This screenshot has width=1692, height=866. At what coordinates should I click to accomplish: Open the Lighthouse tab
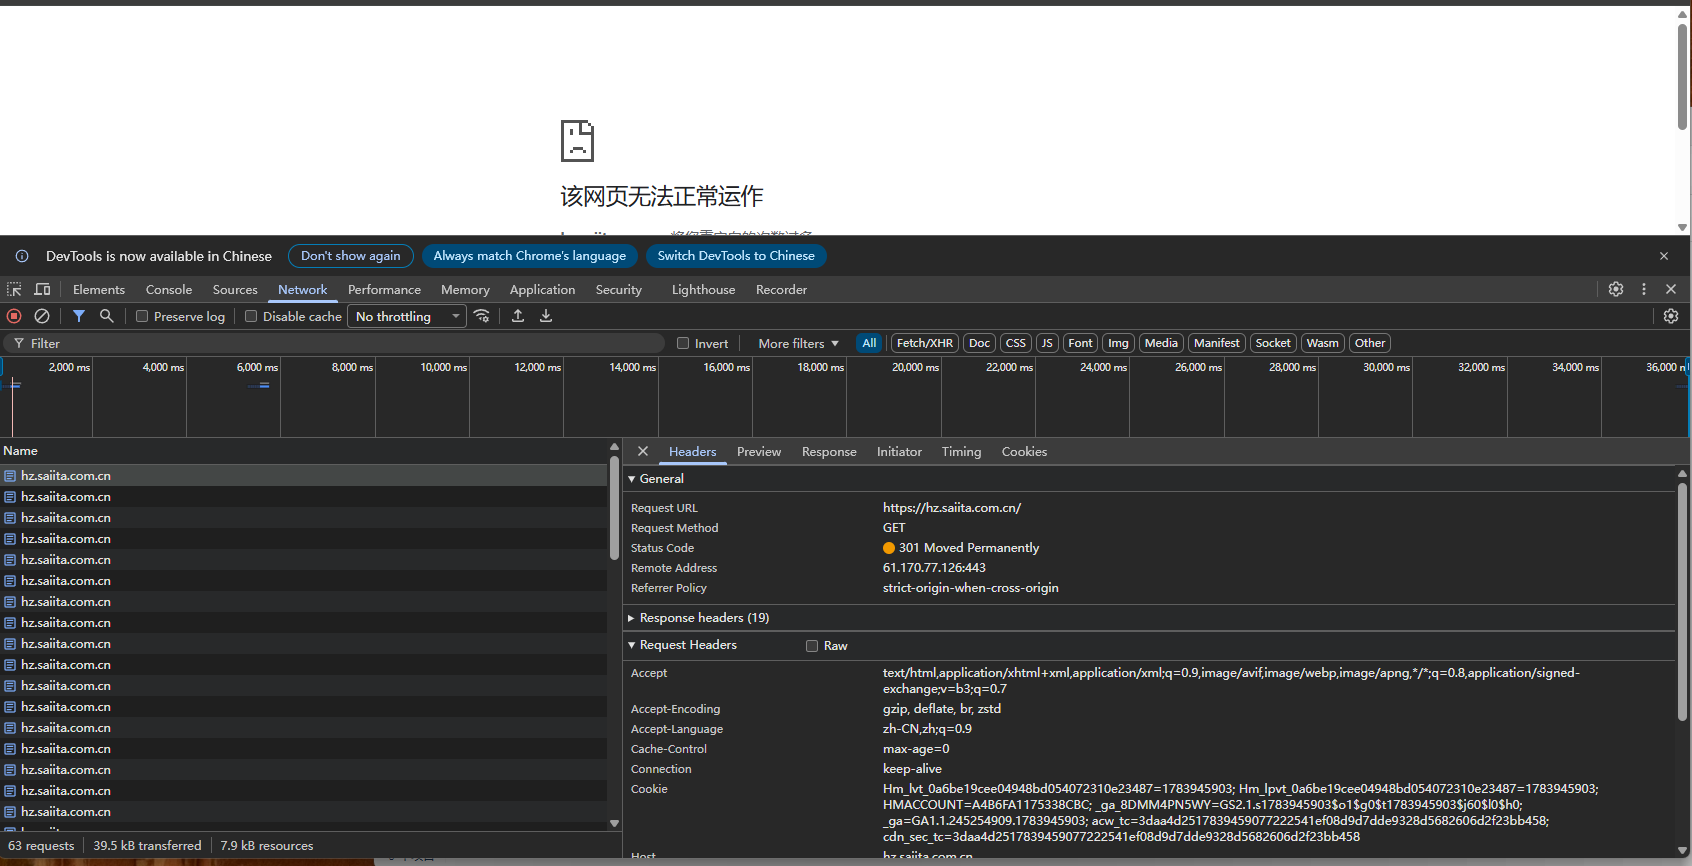[703, 289]
